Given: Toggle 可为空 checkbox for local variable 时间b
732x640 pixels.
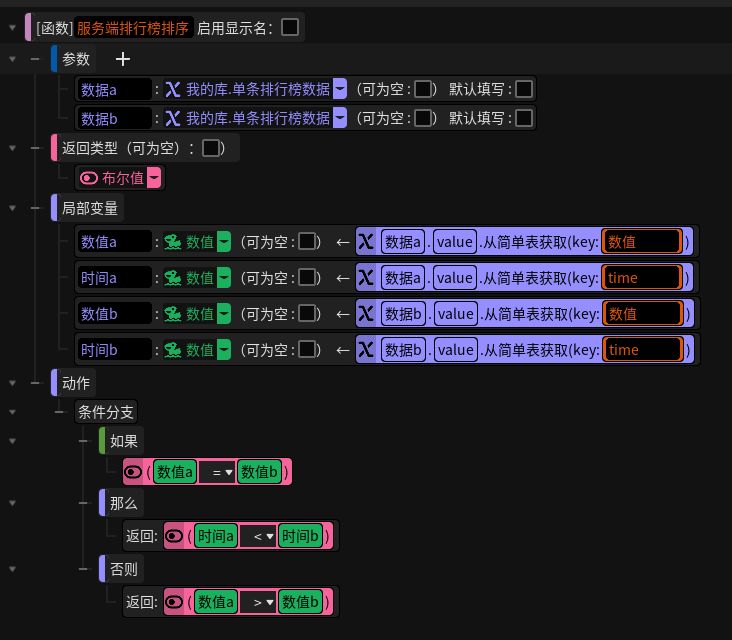Looking at the screenshot, I should [x=307, y=349].
